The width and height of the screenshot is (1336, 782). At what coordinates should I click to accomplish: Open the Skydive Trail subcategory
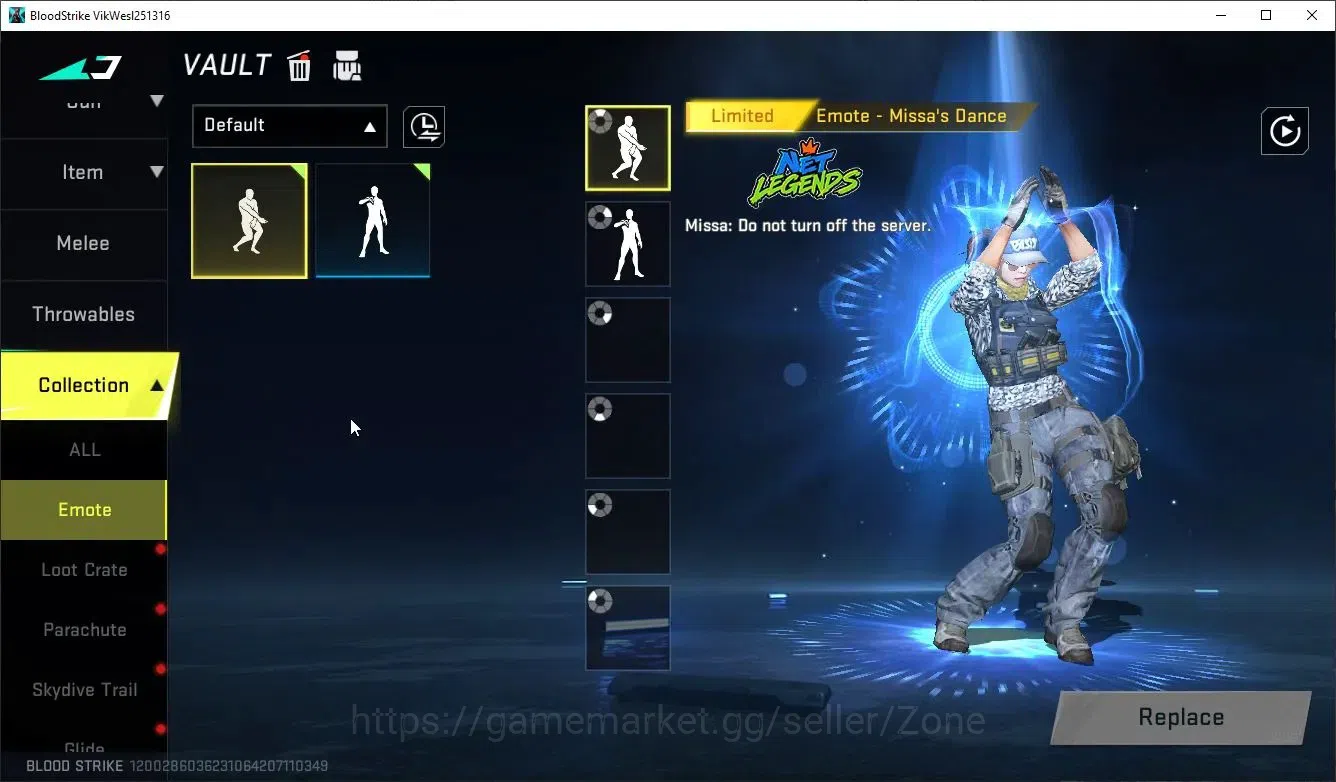tap(84, 690)
